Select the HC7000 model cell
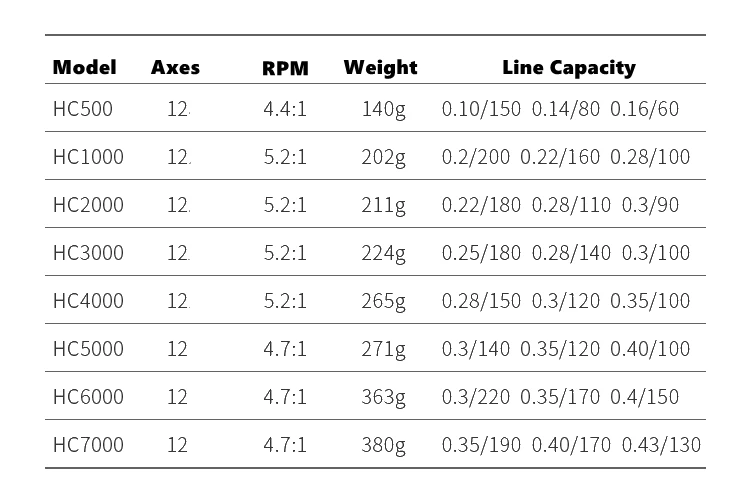This screenshot has width=750, height=501. 88,445
